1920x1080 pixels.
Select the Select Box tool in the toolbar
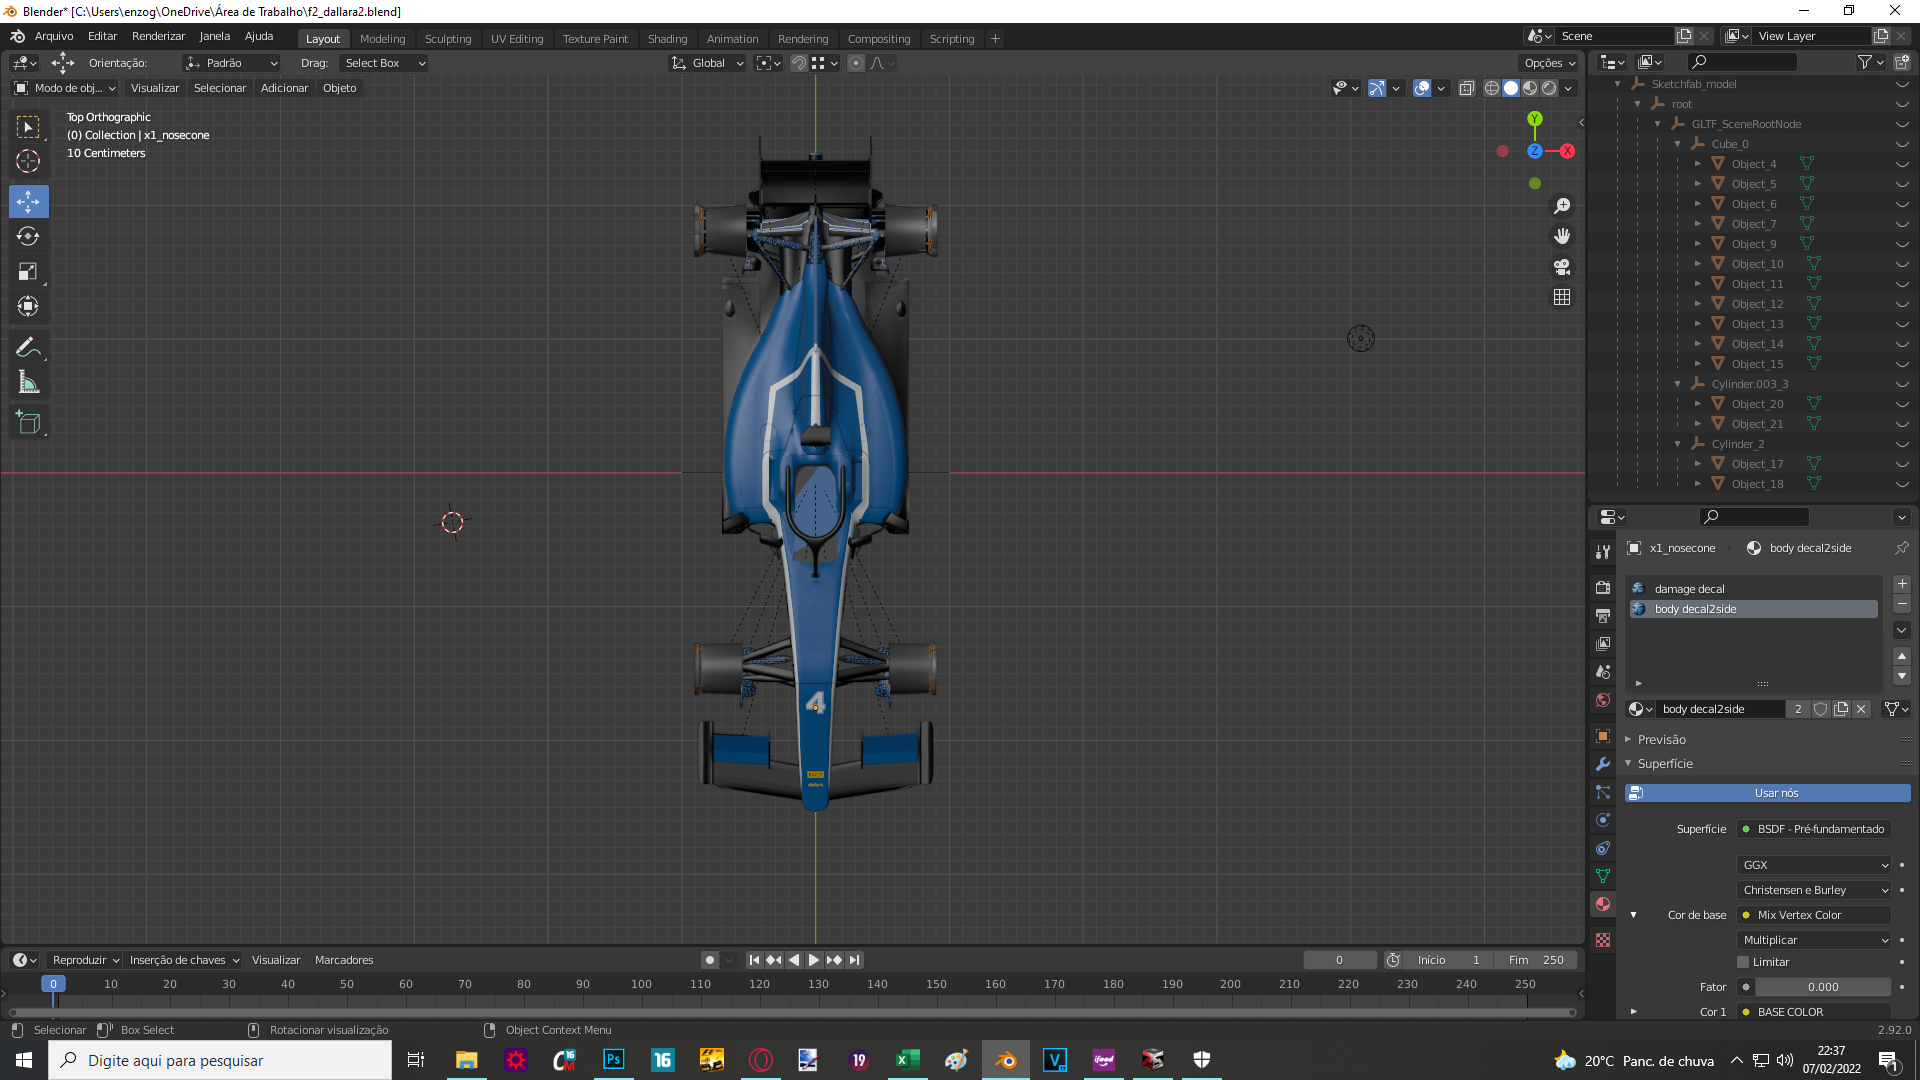(x=28, y=127)
